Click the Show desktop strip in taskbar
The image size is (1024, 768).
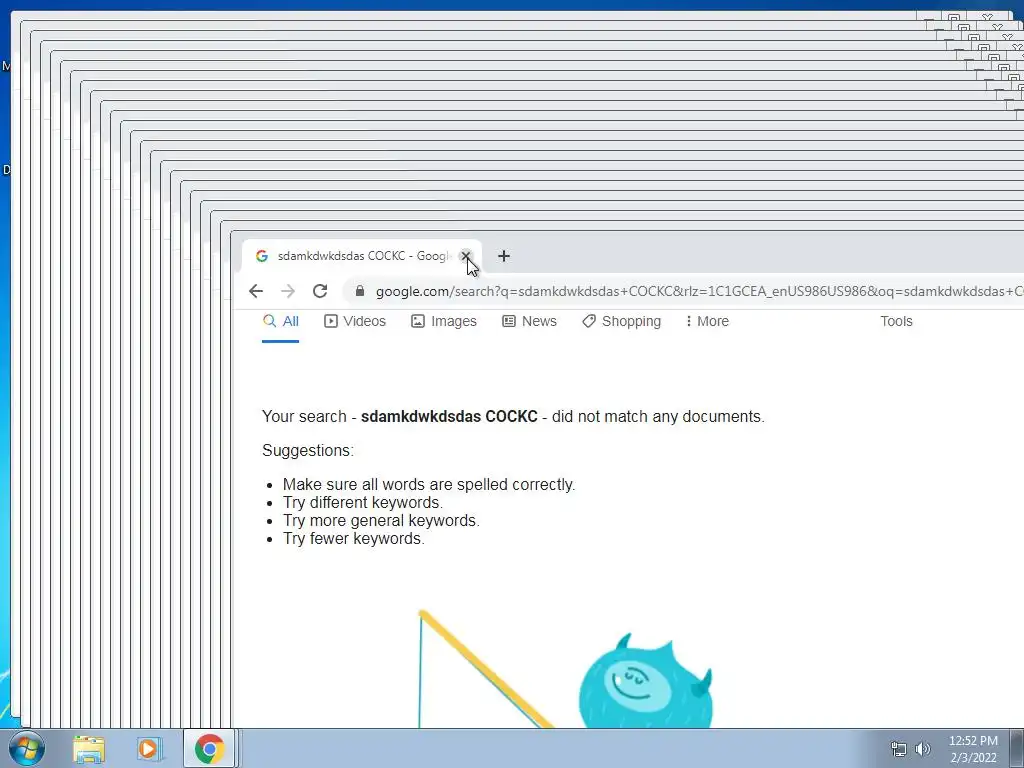(x=1017, y=748)
